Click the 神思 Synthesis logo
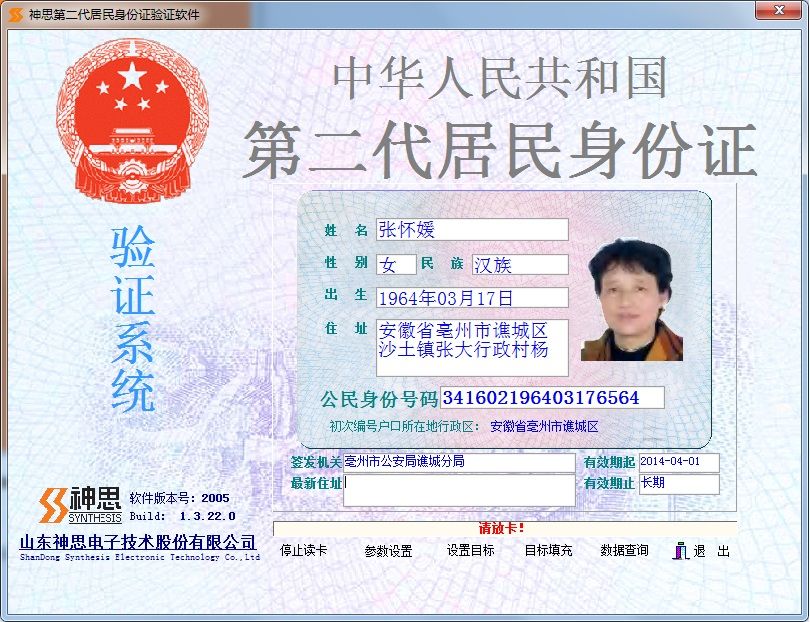810x622 pixels. [81, 505]
